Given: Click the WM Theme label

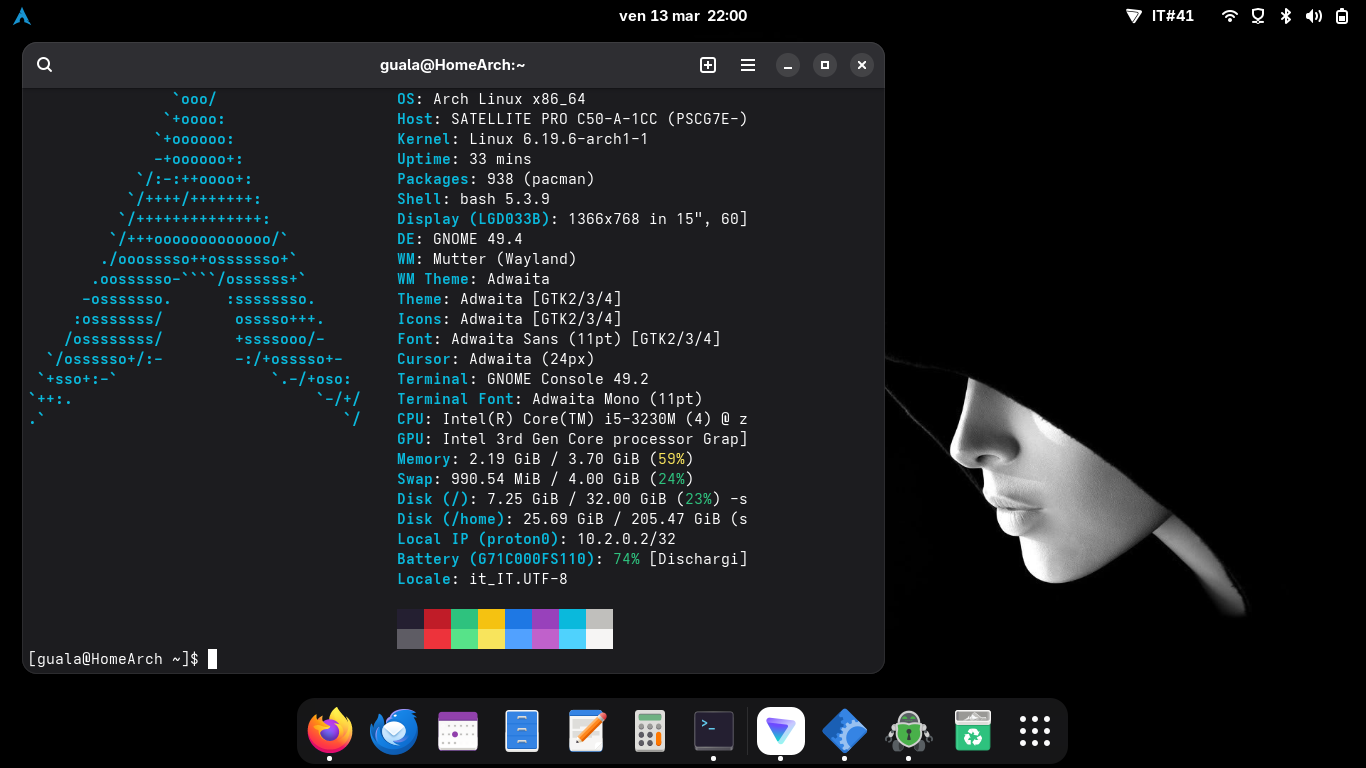Looking at the screenshot, I should tap(433, 279).
